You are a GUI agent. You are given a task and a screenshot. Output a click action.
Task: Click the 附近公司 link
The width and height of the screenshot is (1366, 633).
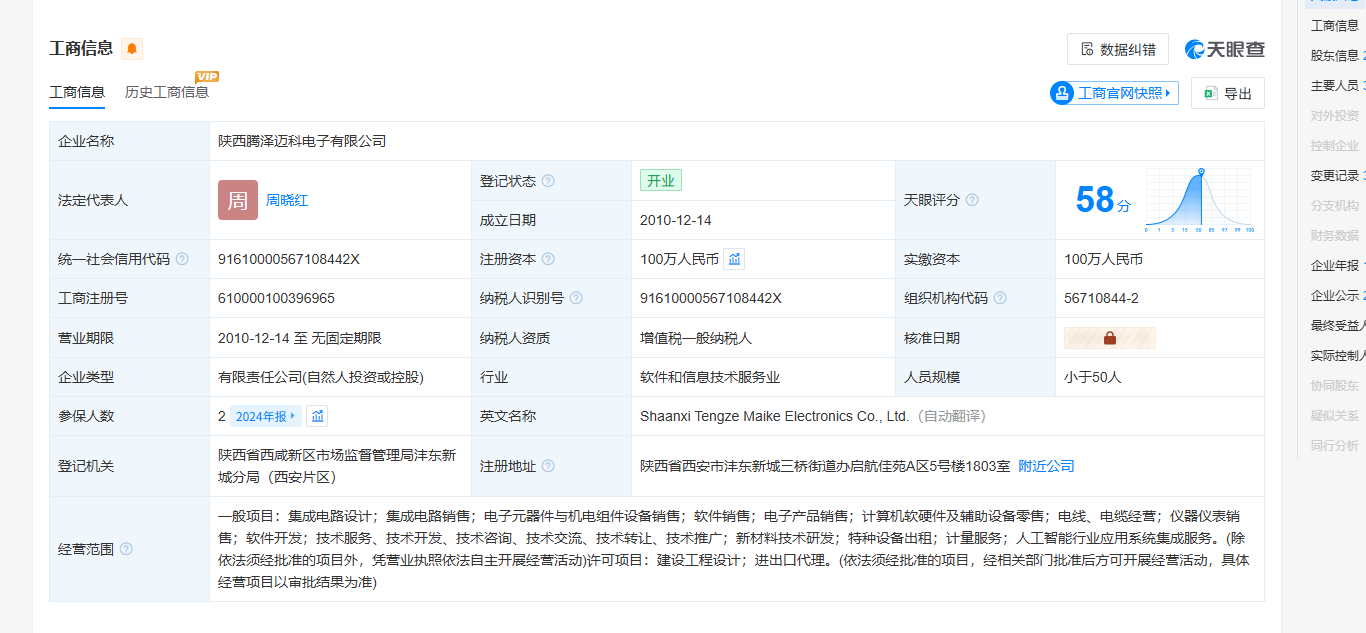(1046, 466)
